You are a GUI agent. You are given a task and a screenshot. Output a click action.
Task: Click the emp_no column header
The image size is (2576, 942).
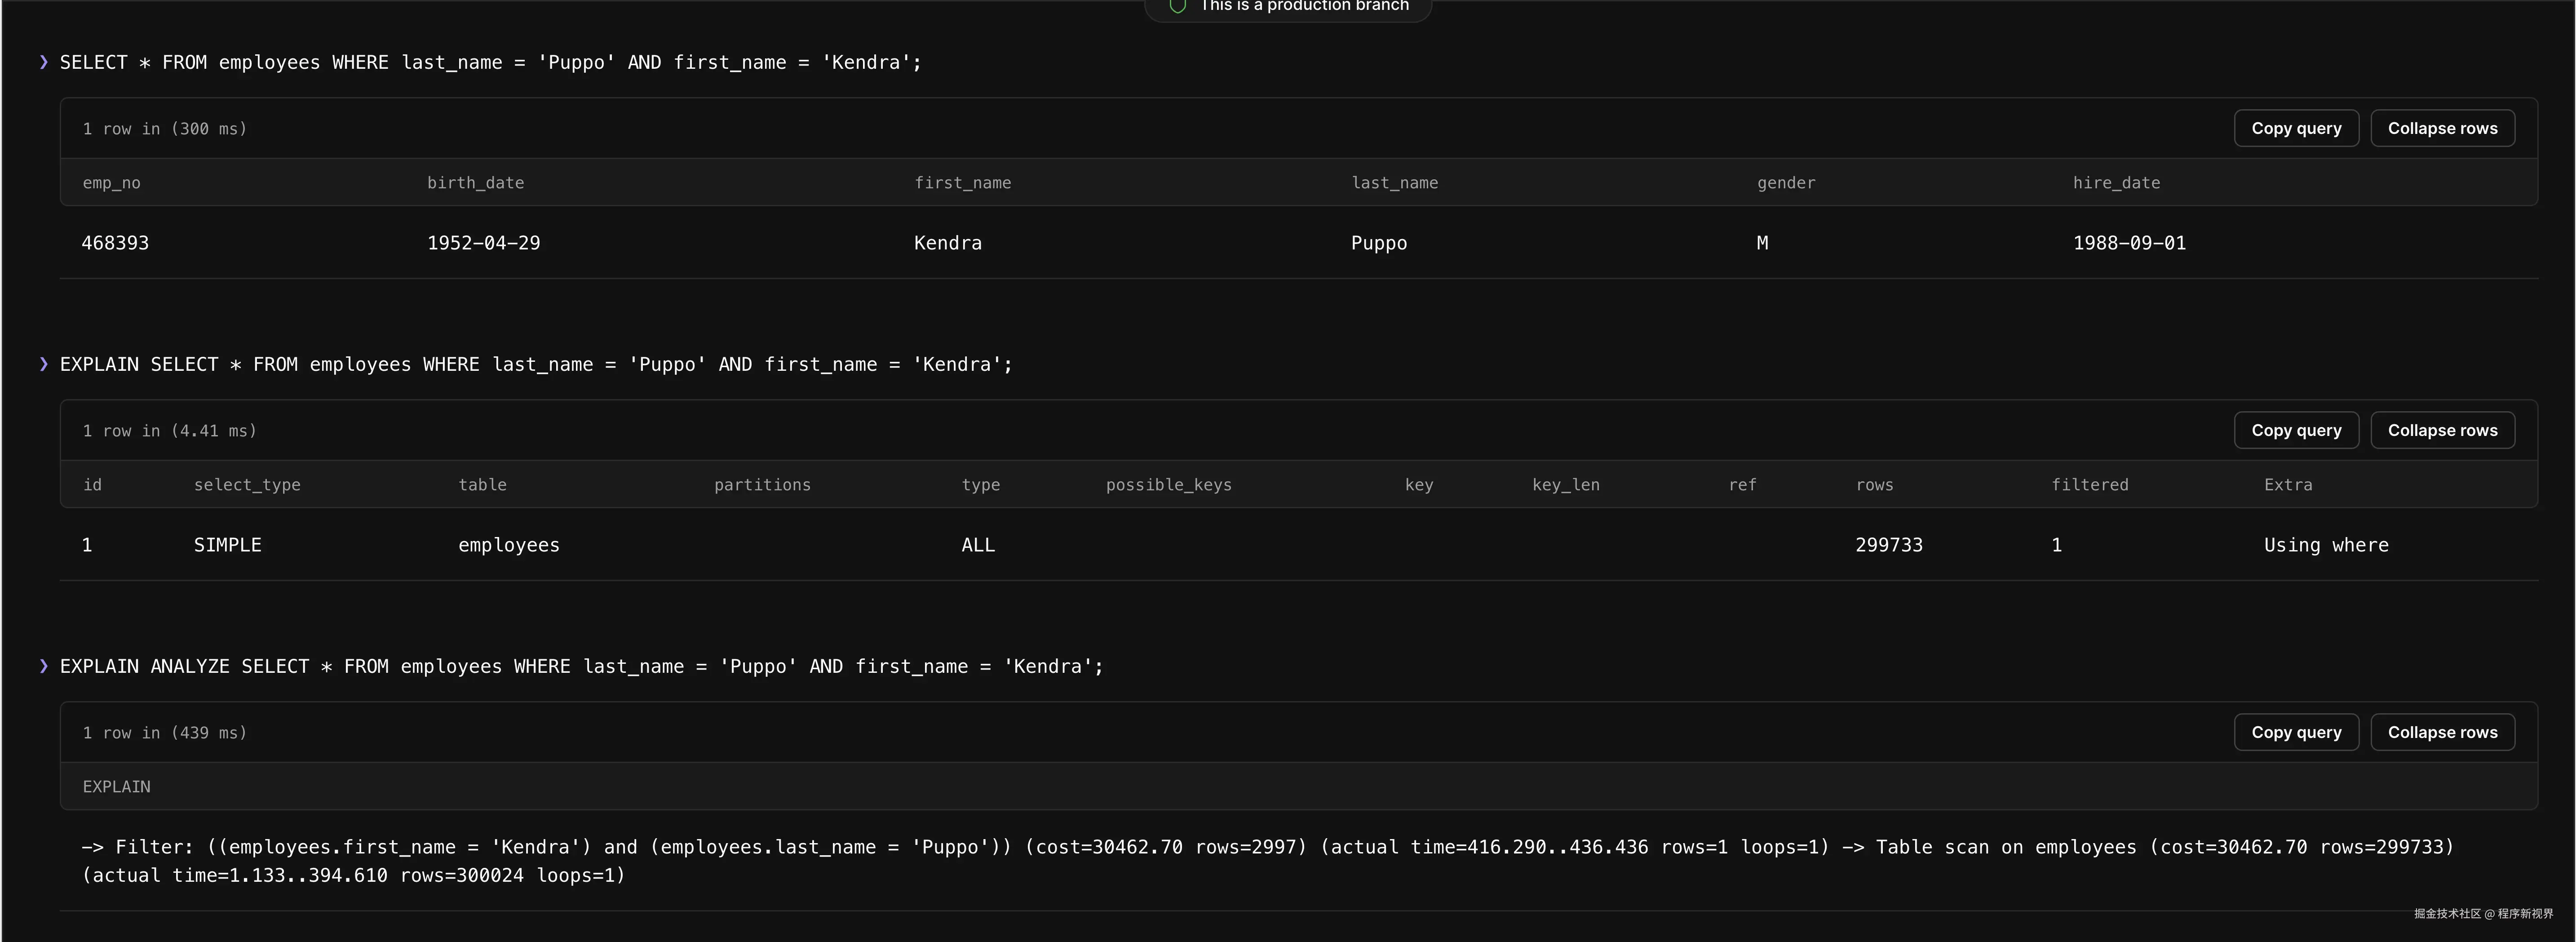coord(111,183)
